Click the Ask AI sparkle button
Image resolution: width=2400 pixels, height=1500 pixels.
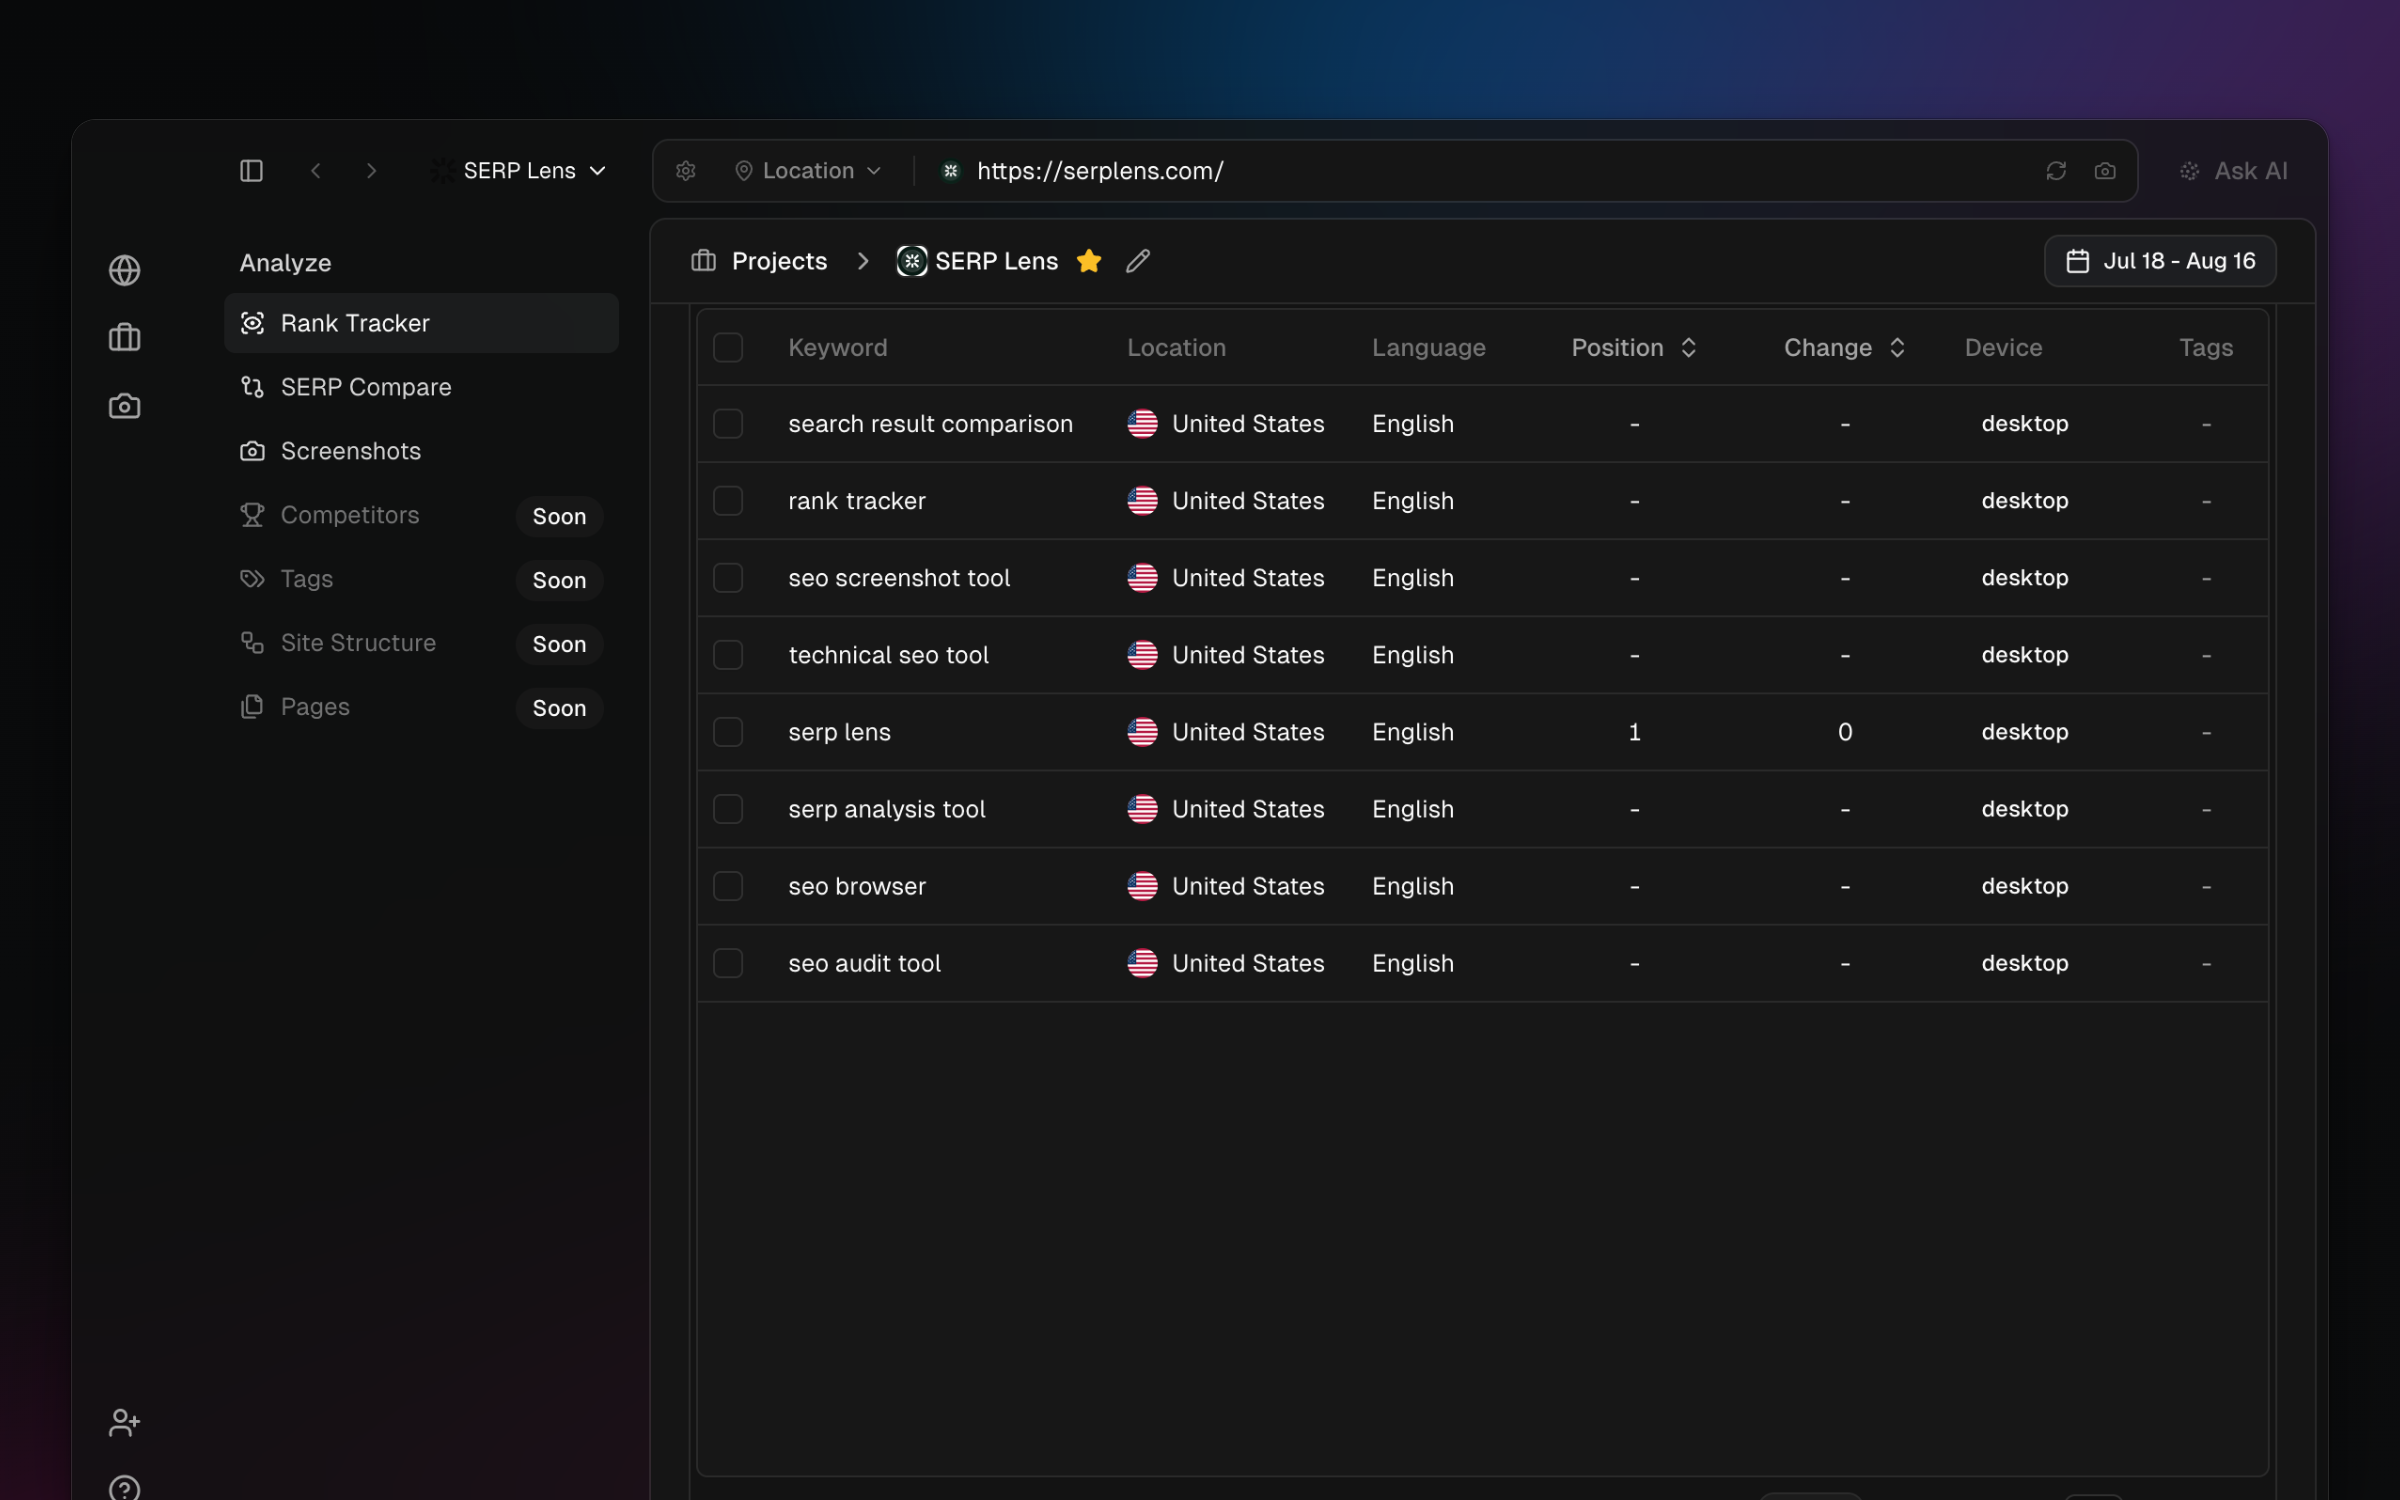tap(2233, 171)
